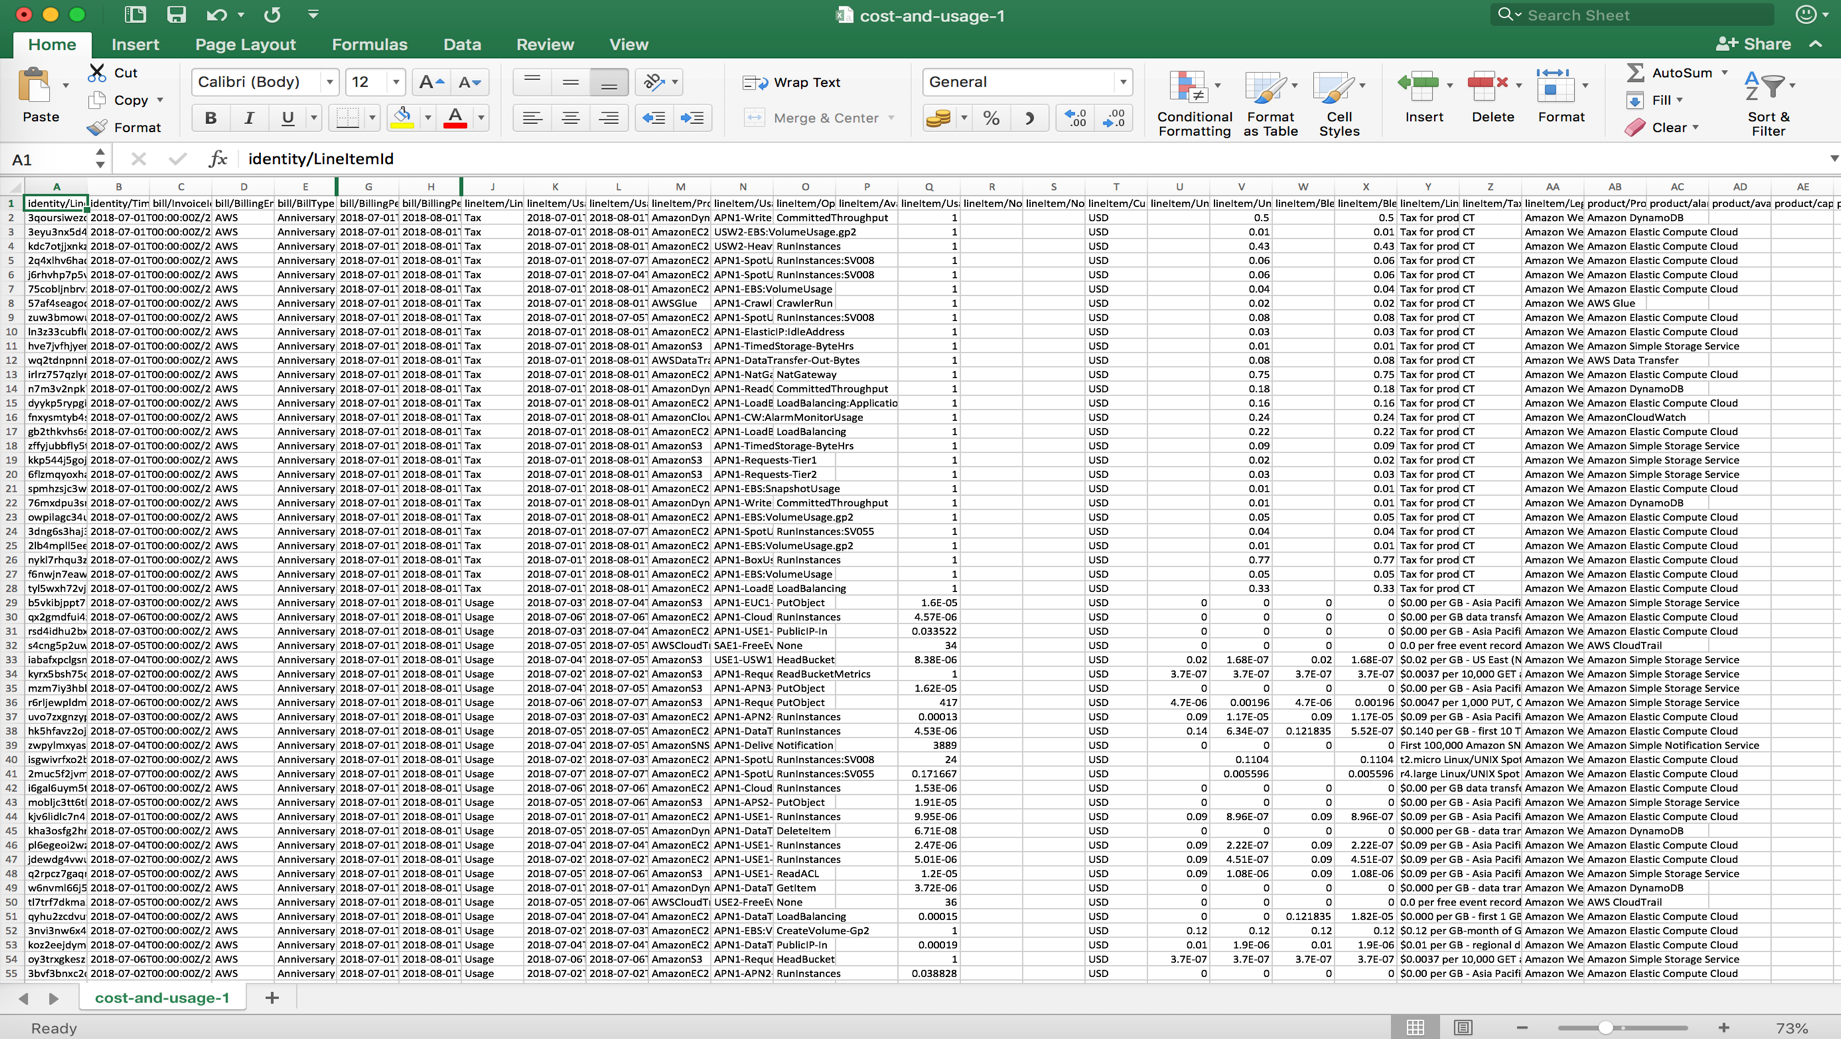Open the font size dropdown
The image size is (1841, 1039).
point(396,82)
